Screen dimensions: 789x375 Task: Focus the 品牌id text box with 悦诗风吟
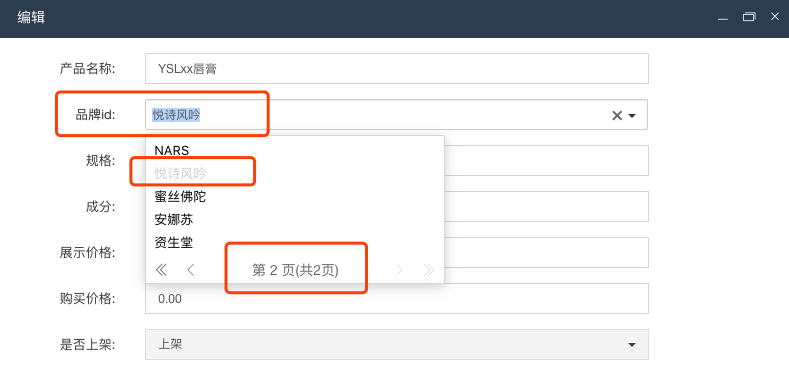377,115
